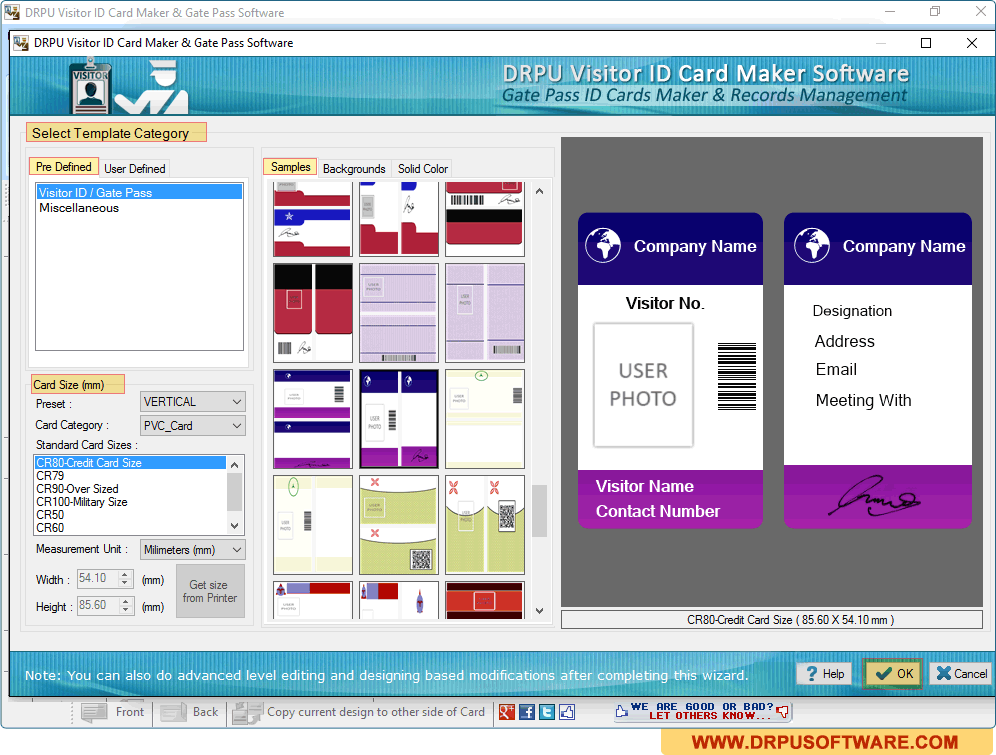Choose the navy and purple vertical sample template
The width and height of the screenshot is (996, 755).
pyautogui.click(x=399, y=419)
